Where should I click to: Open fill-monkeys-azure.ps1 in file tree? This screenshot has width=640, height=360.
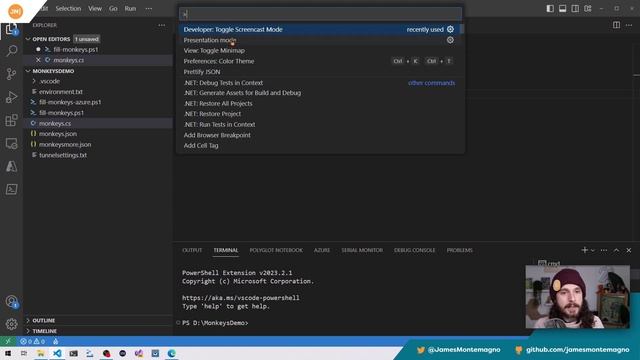coord(70,102)
